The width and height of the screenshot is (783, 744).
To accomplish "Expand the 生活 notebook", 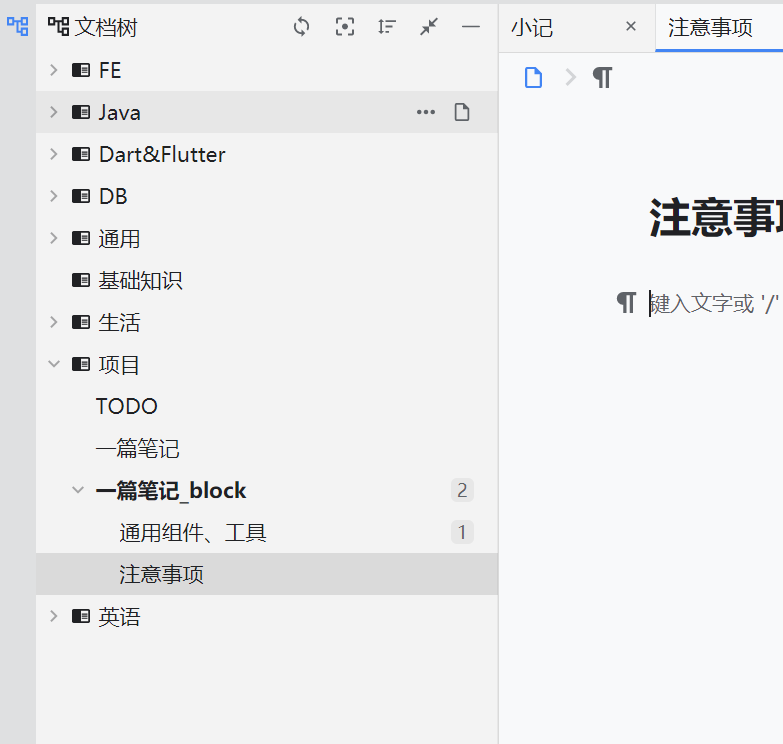I will pos(53,322).
